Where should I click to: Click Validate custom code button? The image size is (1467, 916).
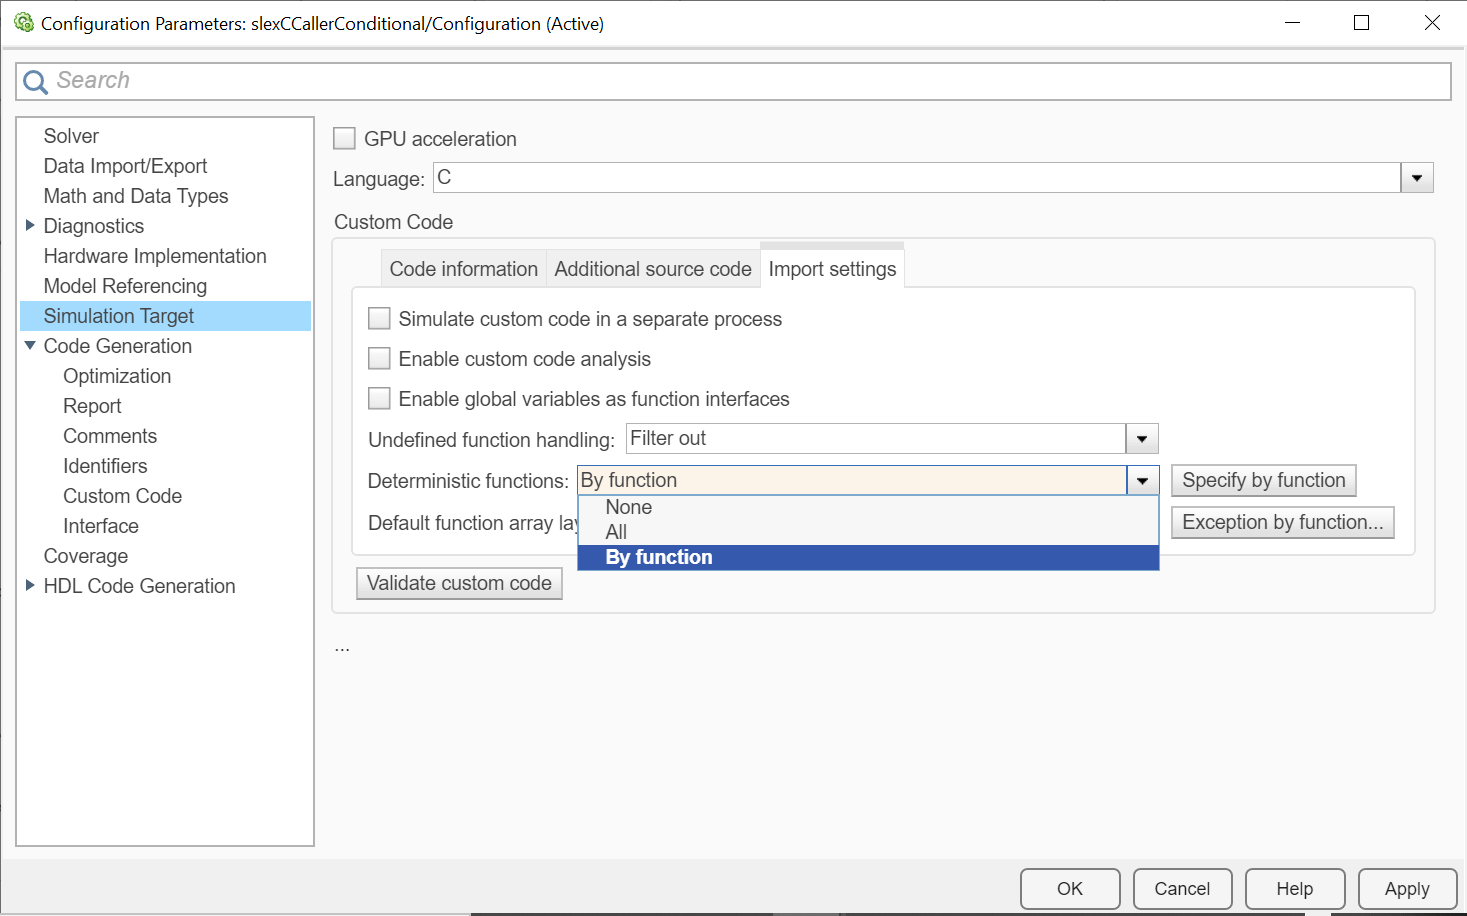tap(459, 583)
